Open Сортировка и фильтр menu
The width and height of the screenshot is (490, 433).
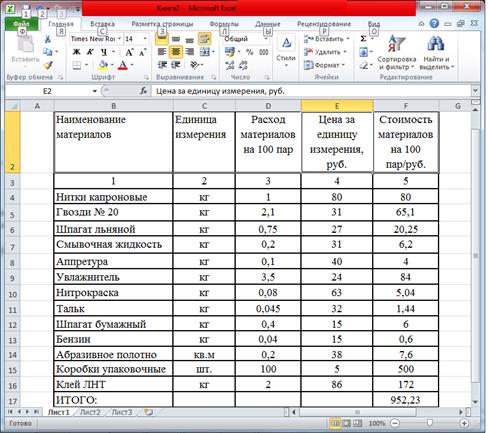[397, 52]
